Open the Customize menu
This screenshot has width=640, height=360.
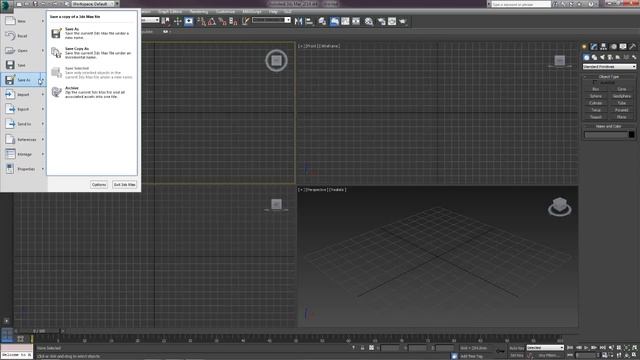pos(225,12)
